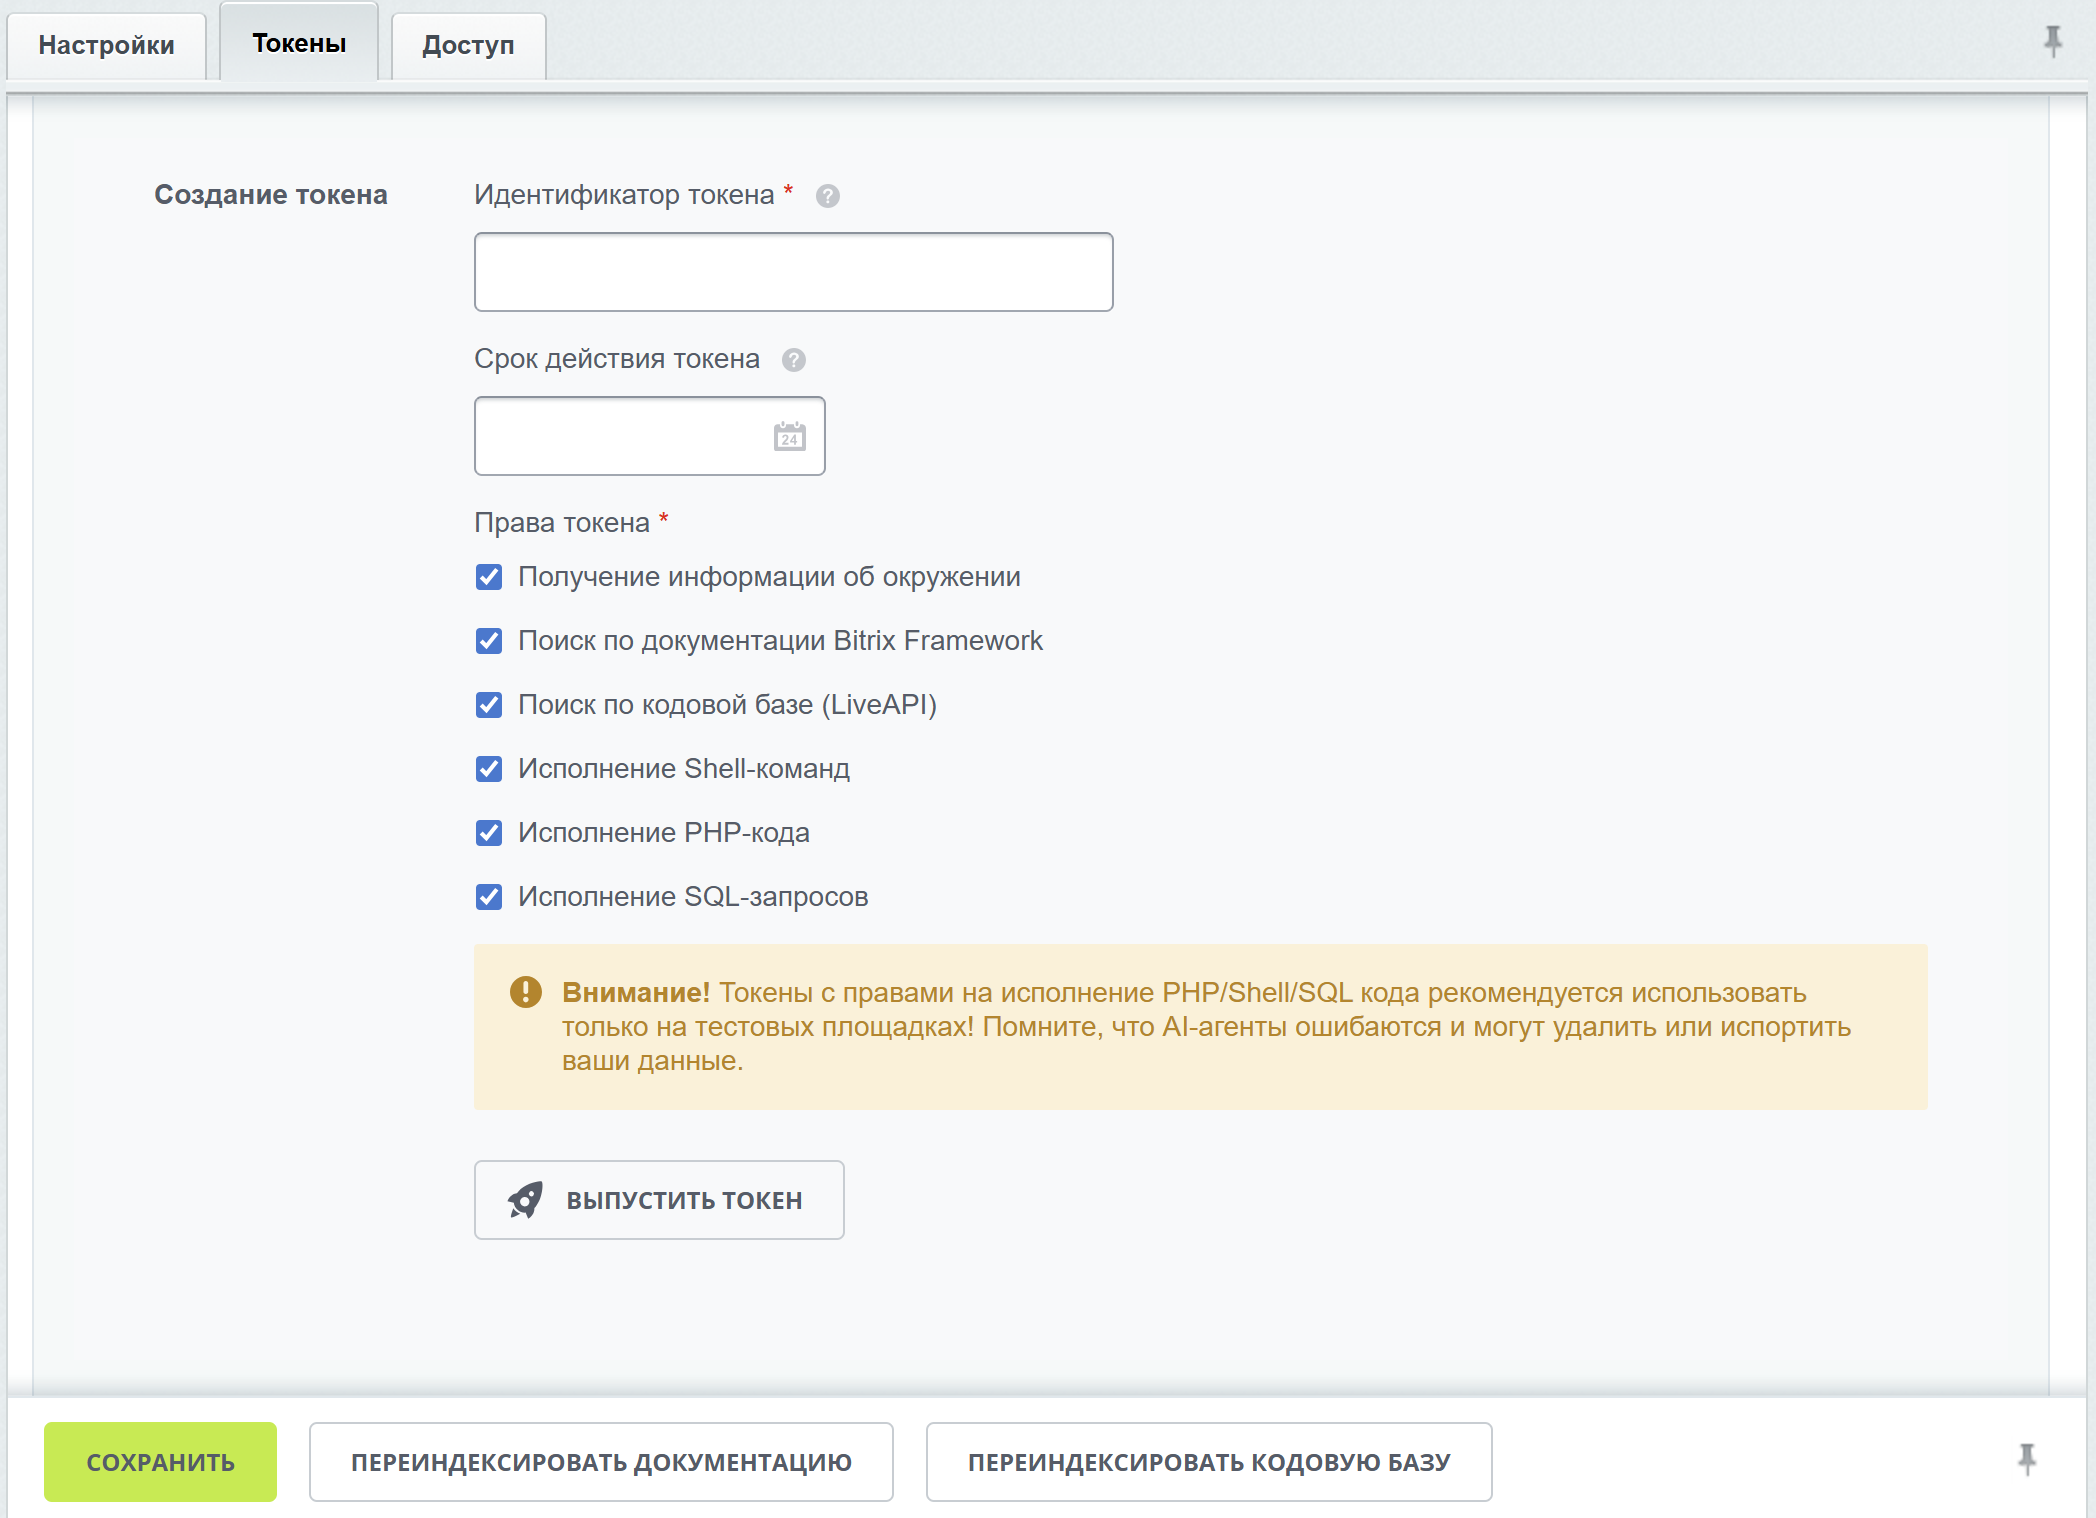Toggle Bitrix Framework documentation search checkbox
This screenshot has height=1518, width=2096.
(489, 641)
